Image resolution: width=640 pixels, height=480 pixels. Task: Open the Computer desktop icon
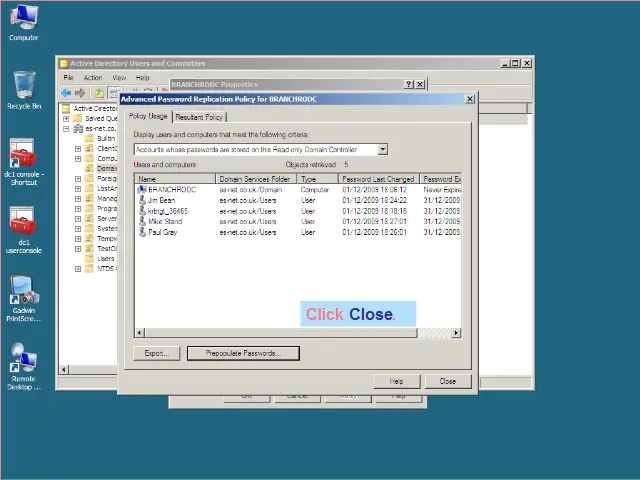tap(24, 23)
